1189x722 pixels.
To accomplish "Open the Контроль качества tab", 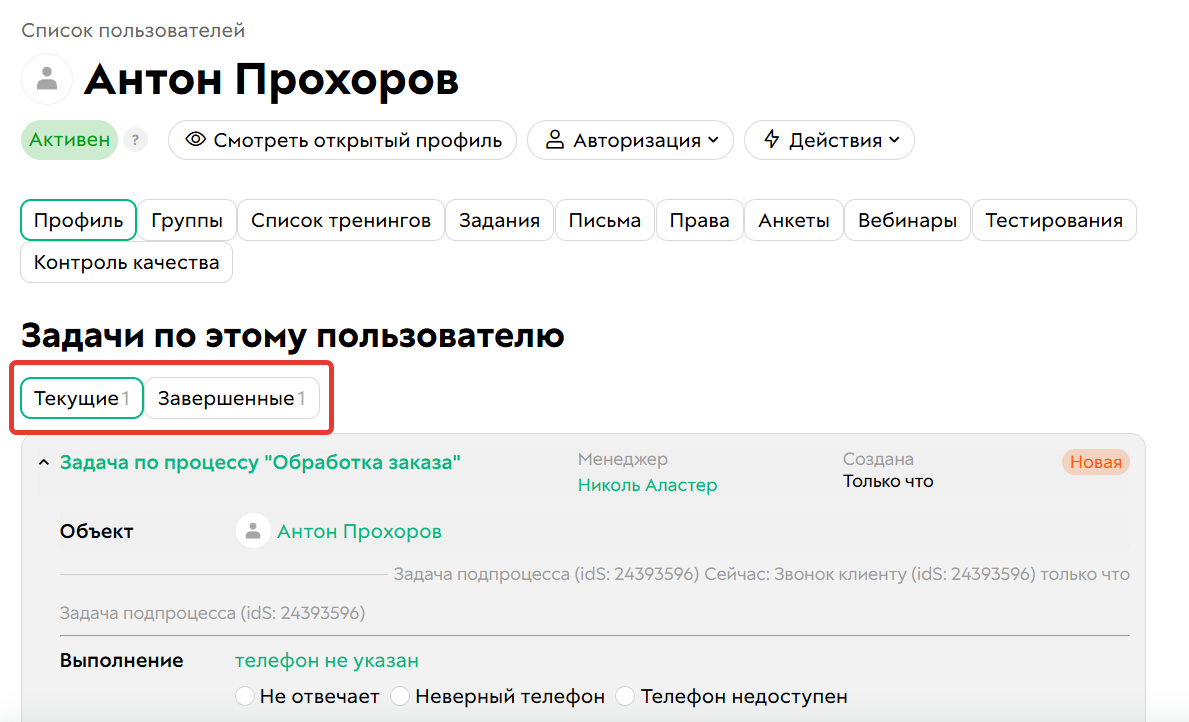I will [126, 262].
